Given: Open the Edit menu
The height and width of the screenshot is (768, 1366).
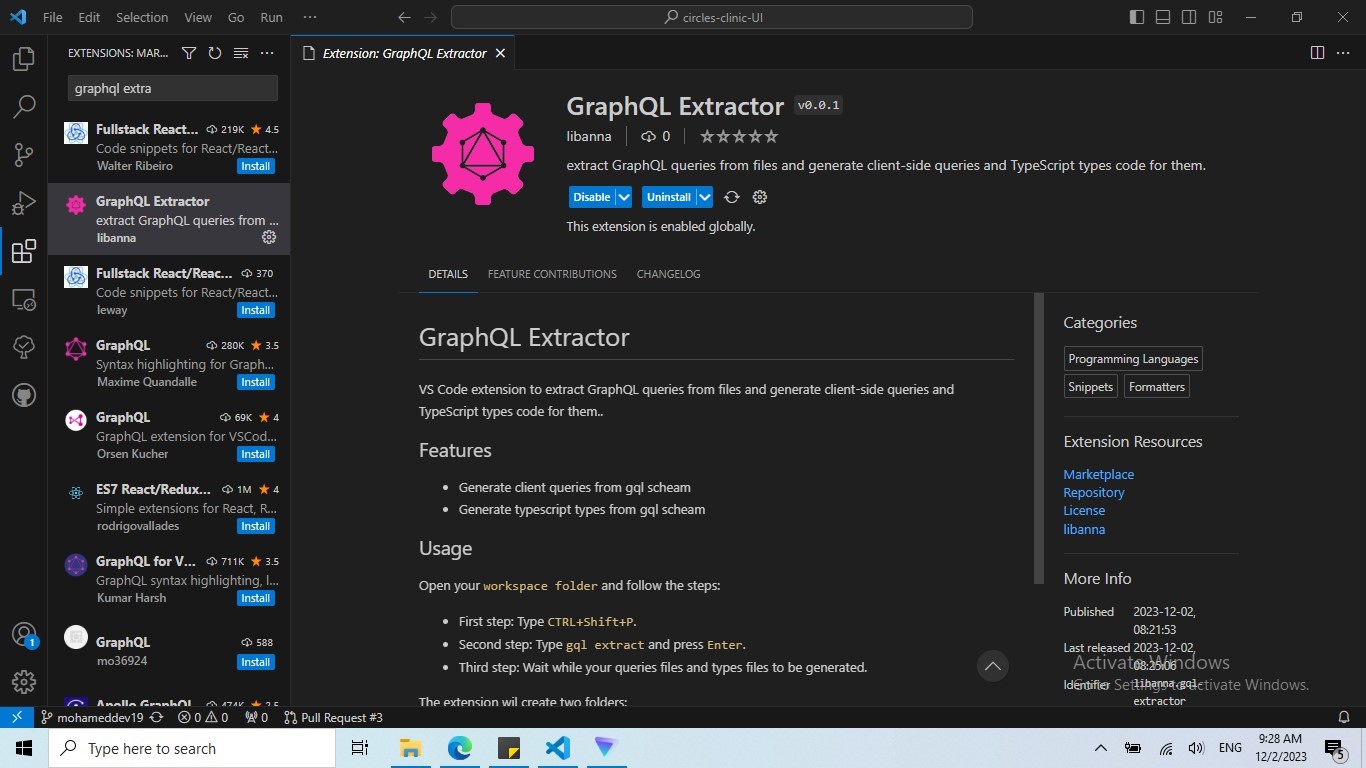Looking at the screenshot, I should click(x=89, y=17).
